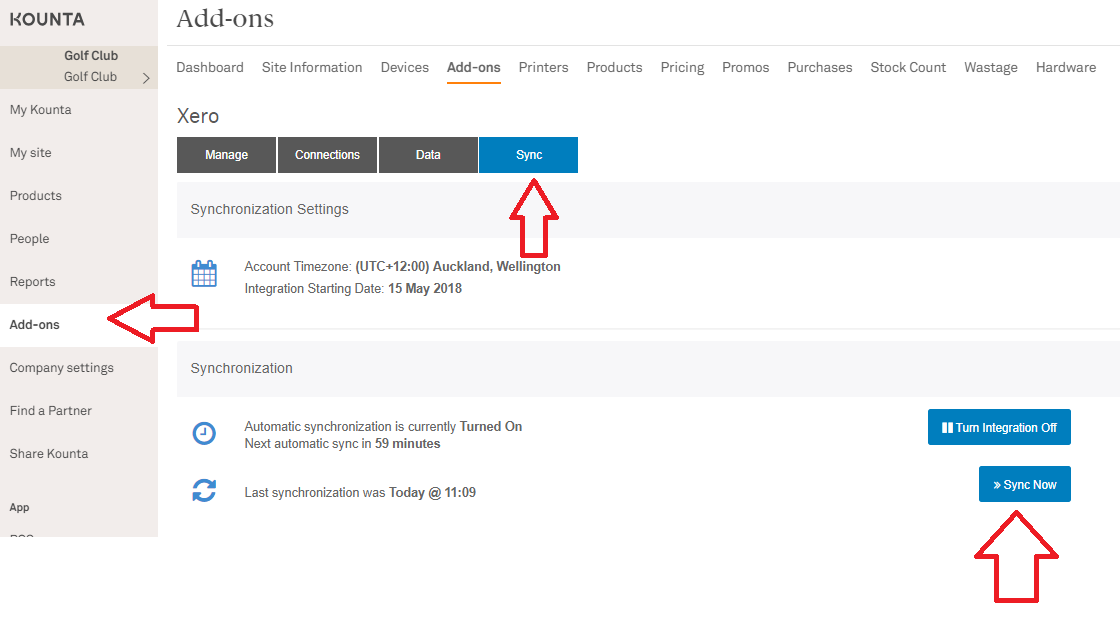Click the Add-ons page title
The height and width of the screenshot is (623, 1120).
tap(225, 19)
